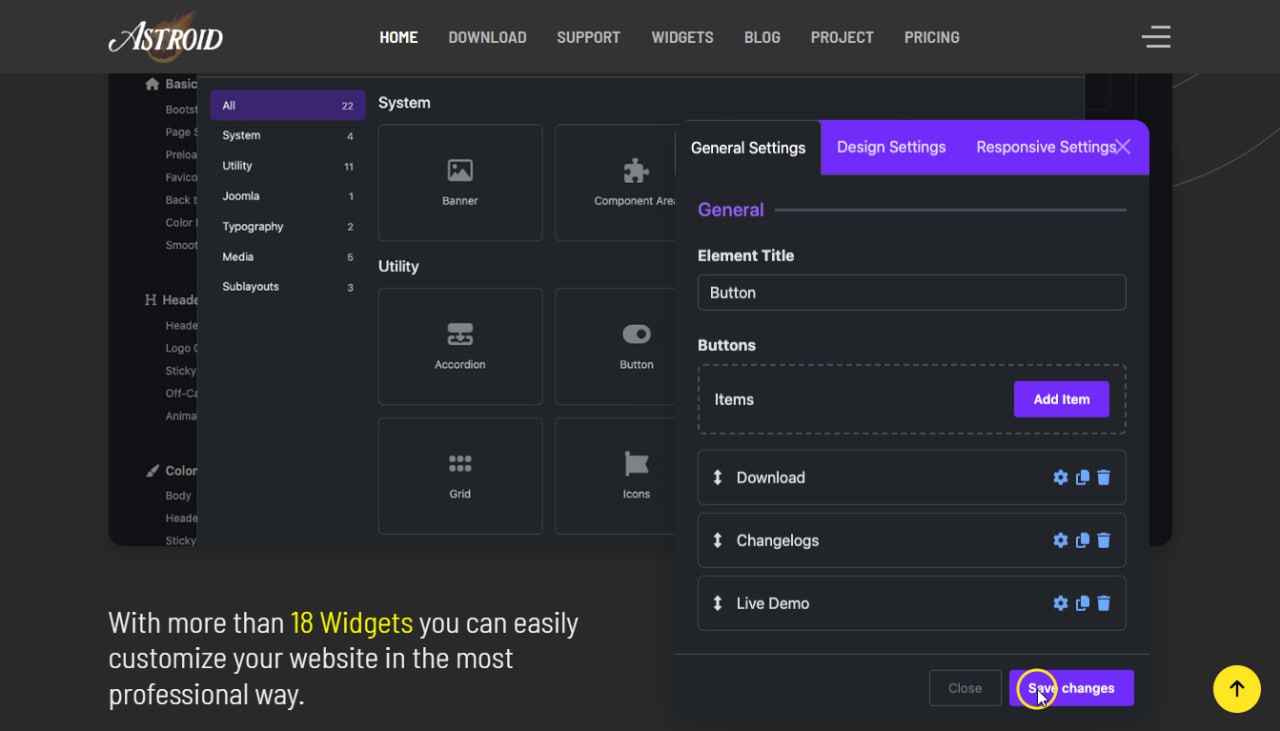Select the Button widget
1280x731 pixels.
[616, 346]
